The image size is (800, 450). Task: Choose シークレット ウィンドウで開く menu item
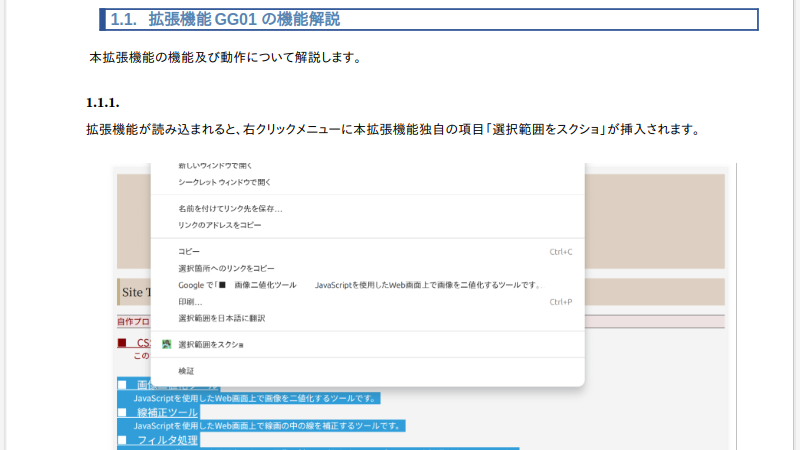224,182
